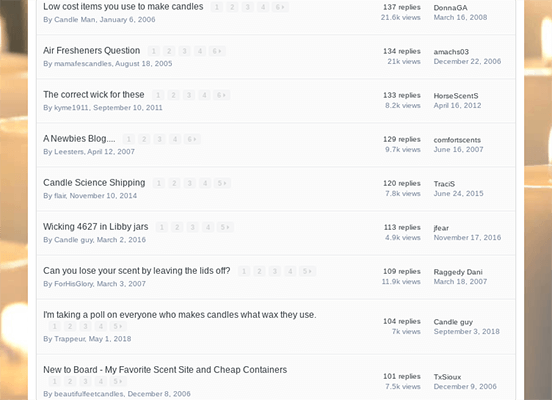The width and height of the screenshot is (552, 400).
Task: Go to page 1 of A Newbies Blog topic
Action: pyautogui.click(x=128, y=139)
